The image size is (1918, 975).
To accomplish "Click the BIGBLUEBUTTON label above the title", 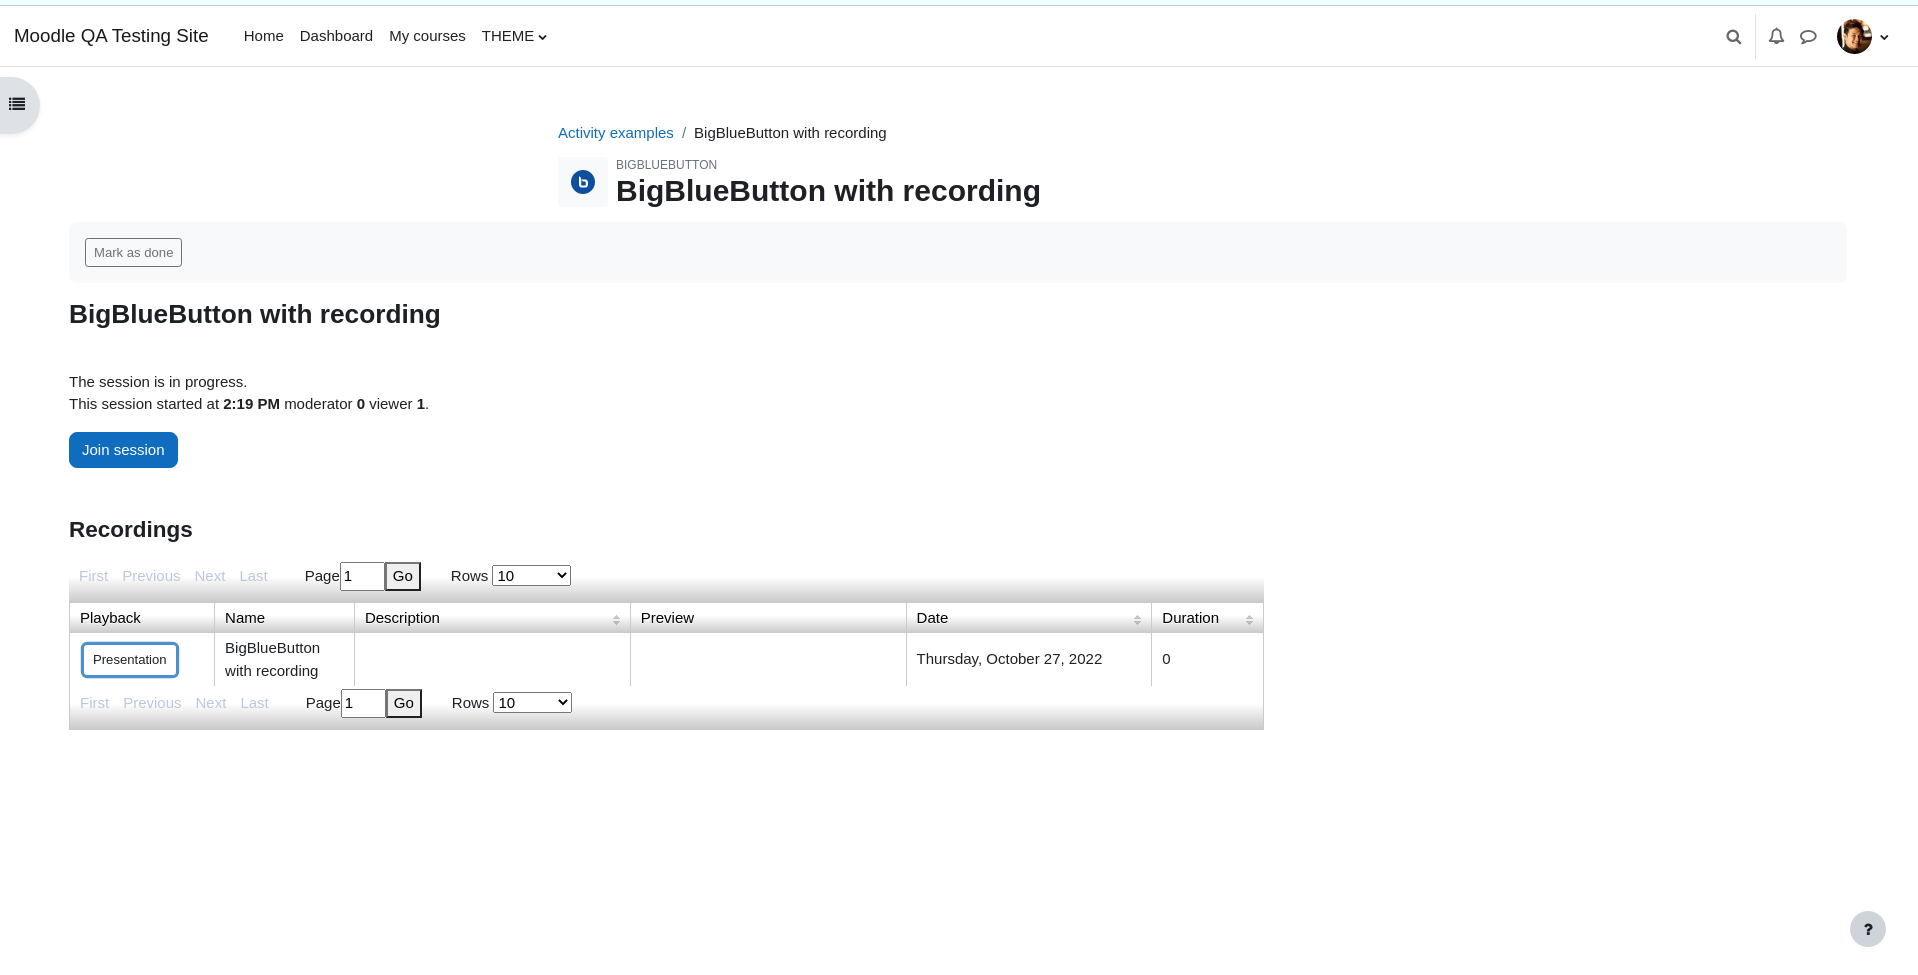I will pyautogui.click(x=666, y=165).
